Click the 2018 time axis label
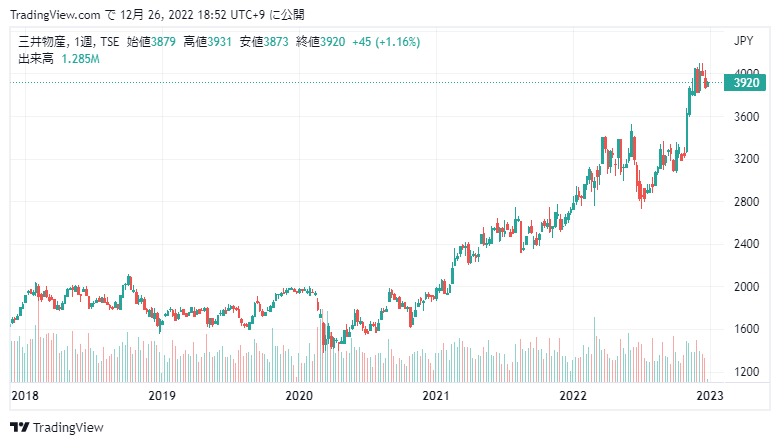 [25, 395]
